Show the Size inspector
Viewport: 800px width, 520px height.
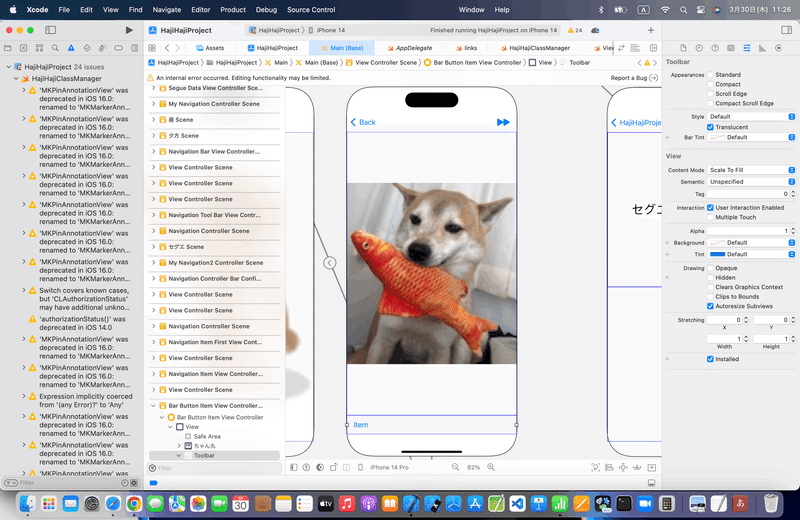click(762, 48)
